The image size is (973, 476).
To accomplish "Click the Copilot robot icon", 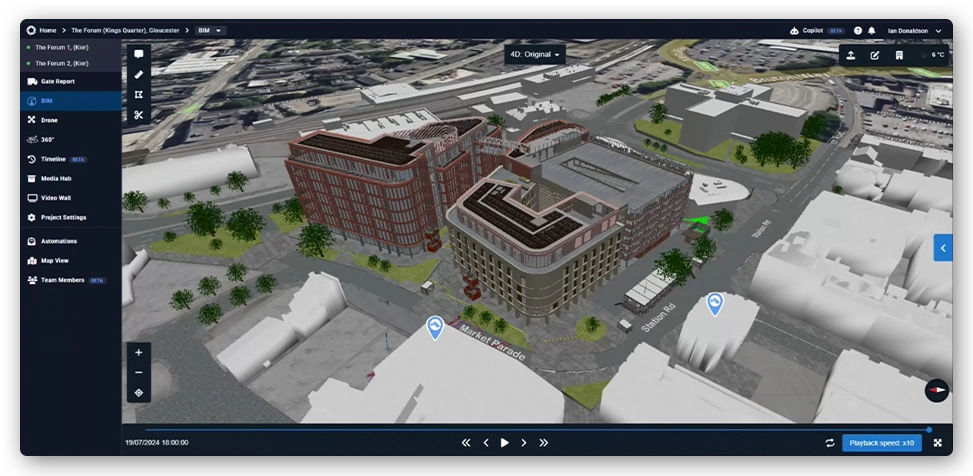I will click(794, 30).
